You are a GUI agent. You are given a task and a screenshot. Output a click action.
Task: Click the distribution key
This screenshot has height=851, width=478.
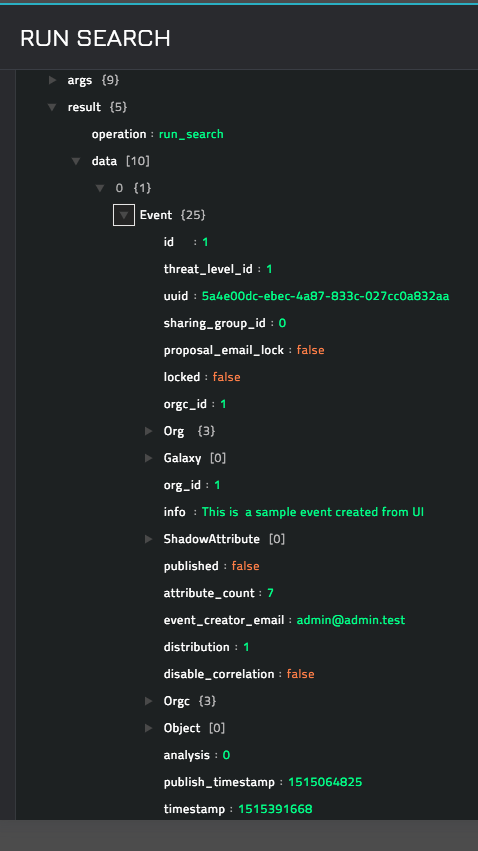click(196, 647)
